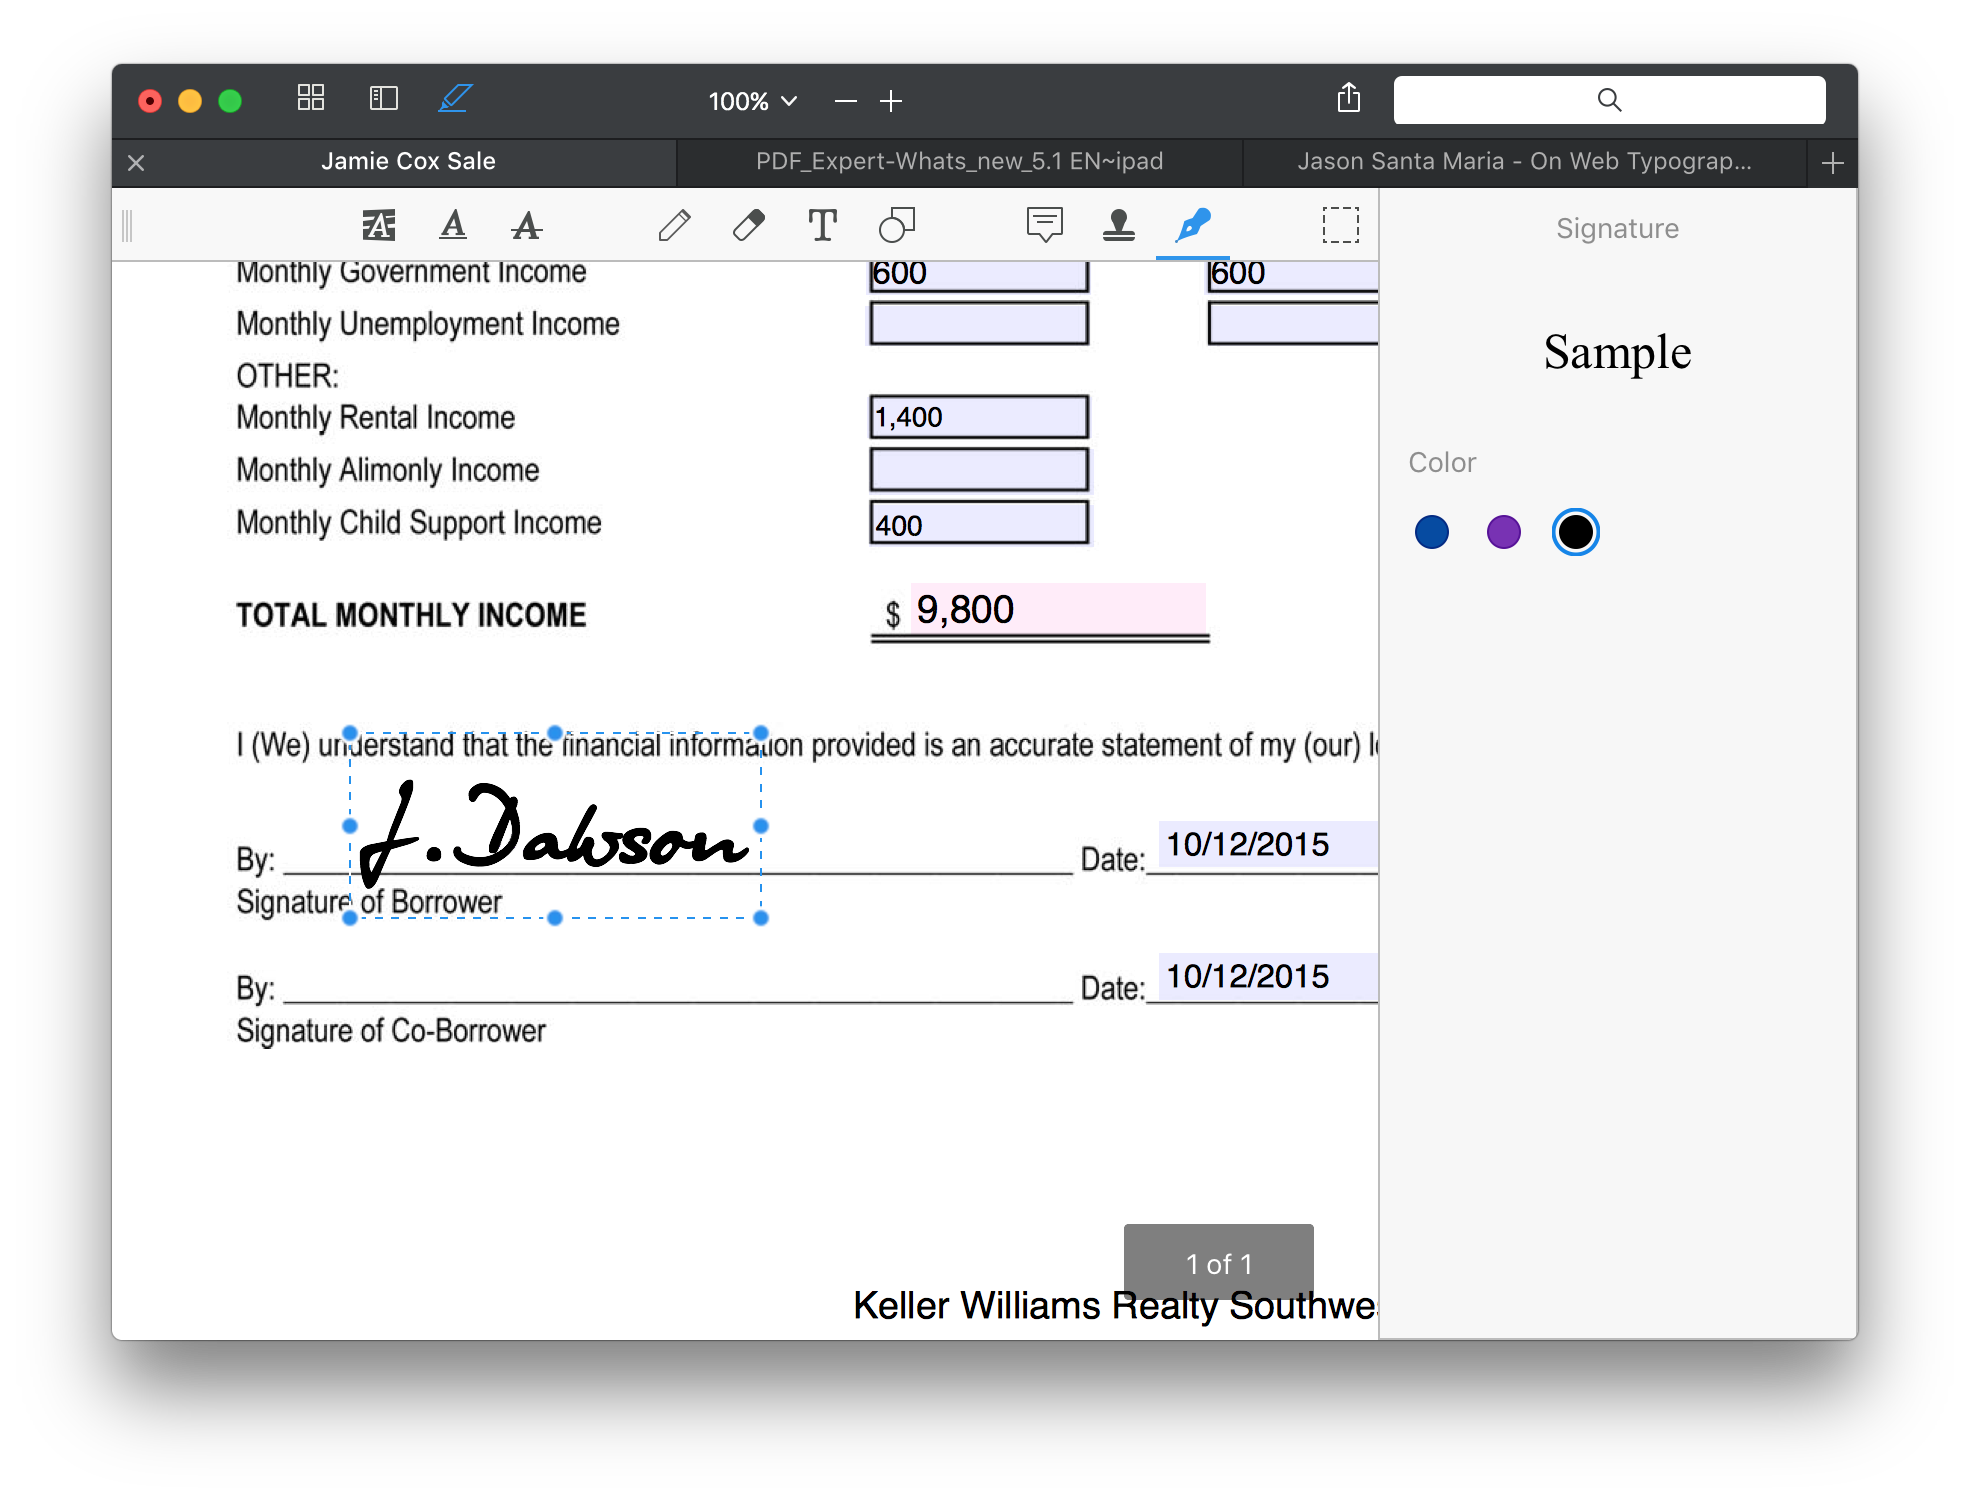Close the Jamie Cox Sale tab
1970x1500 pixels.
click(137, 163)
